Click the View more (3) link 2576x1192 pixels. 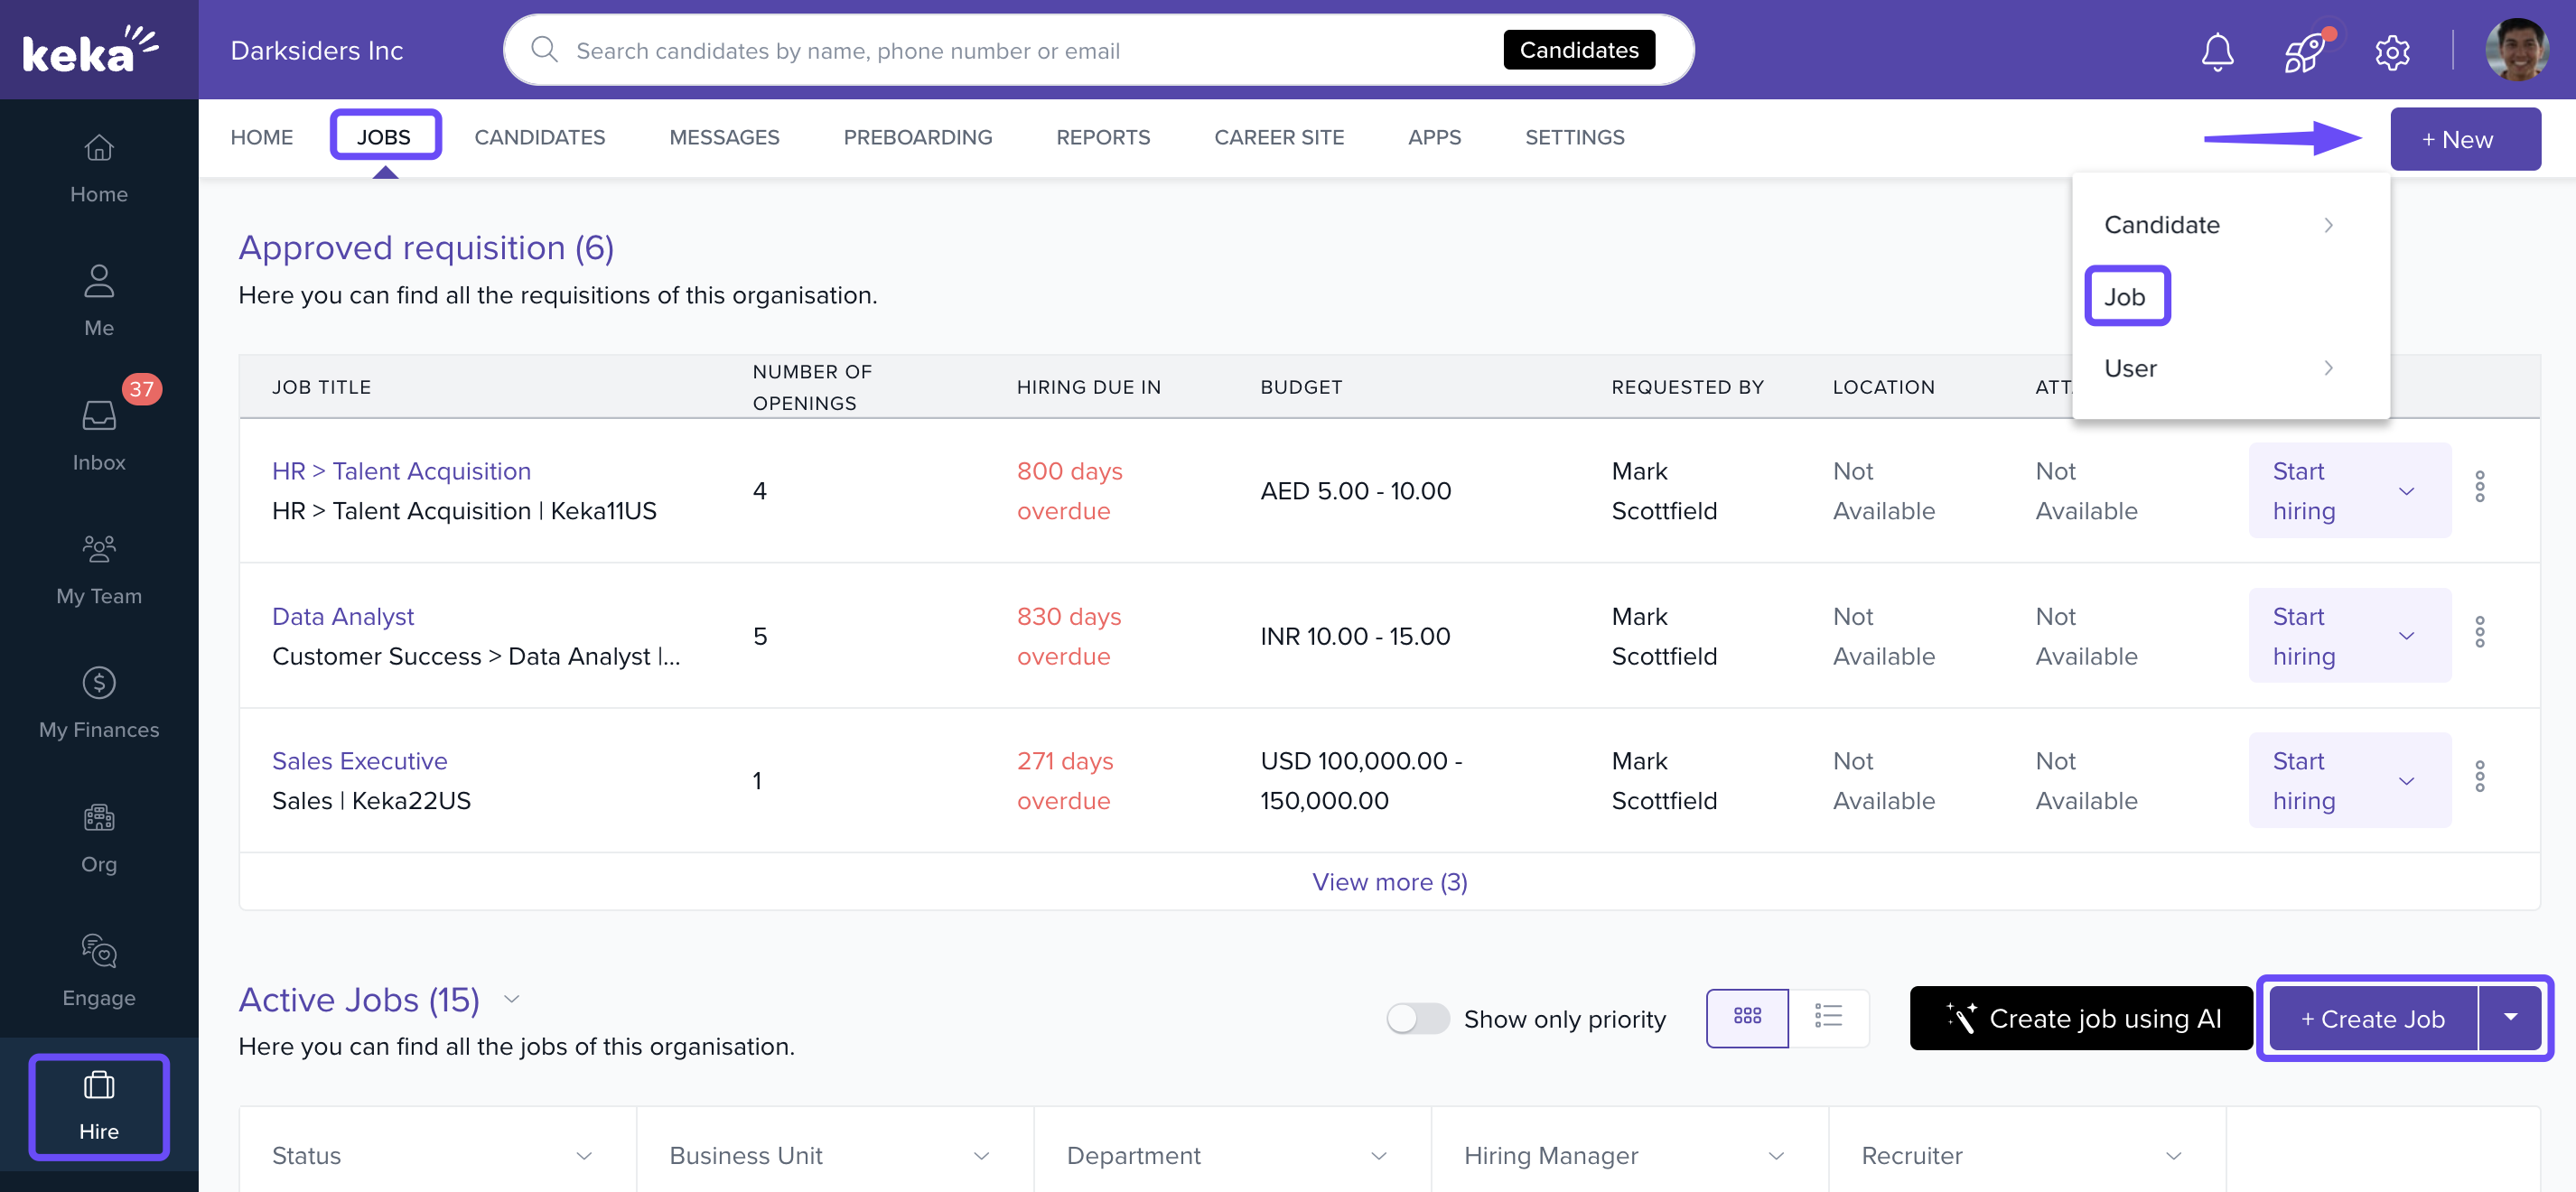pyautogui.click(x=1389, y=881)
